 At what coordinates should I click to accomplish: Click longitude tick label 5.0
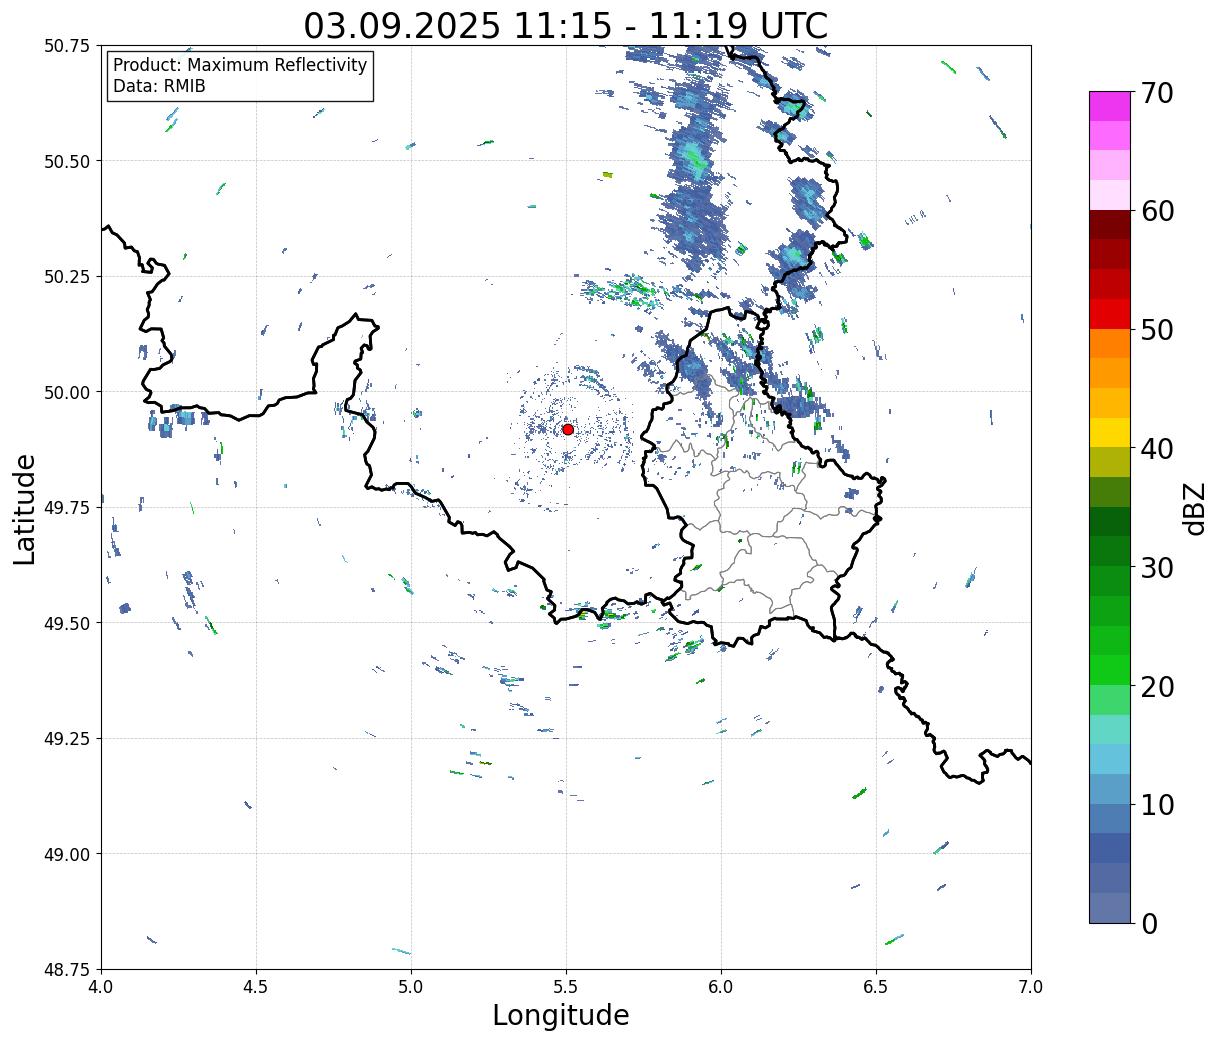coord(411,987)
